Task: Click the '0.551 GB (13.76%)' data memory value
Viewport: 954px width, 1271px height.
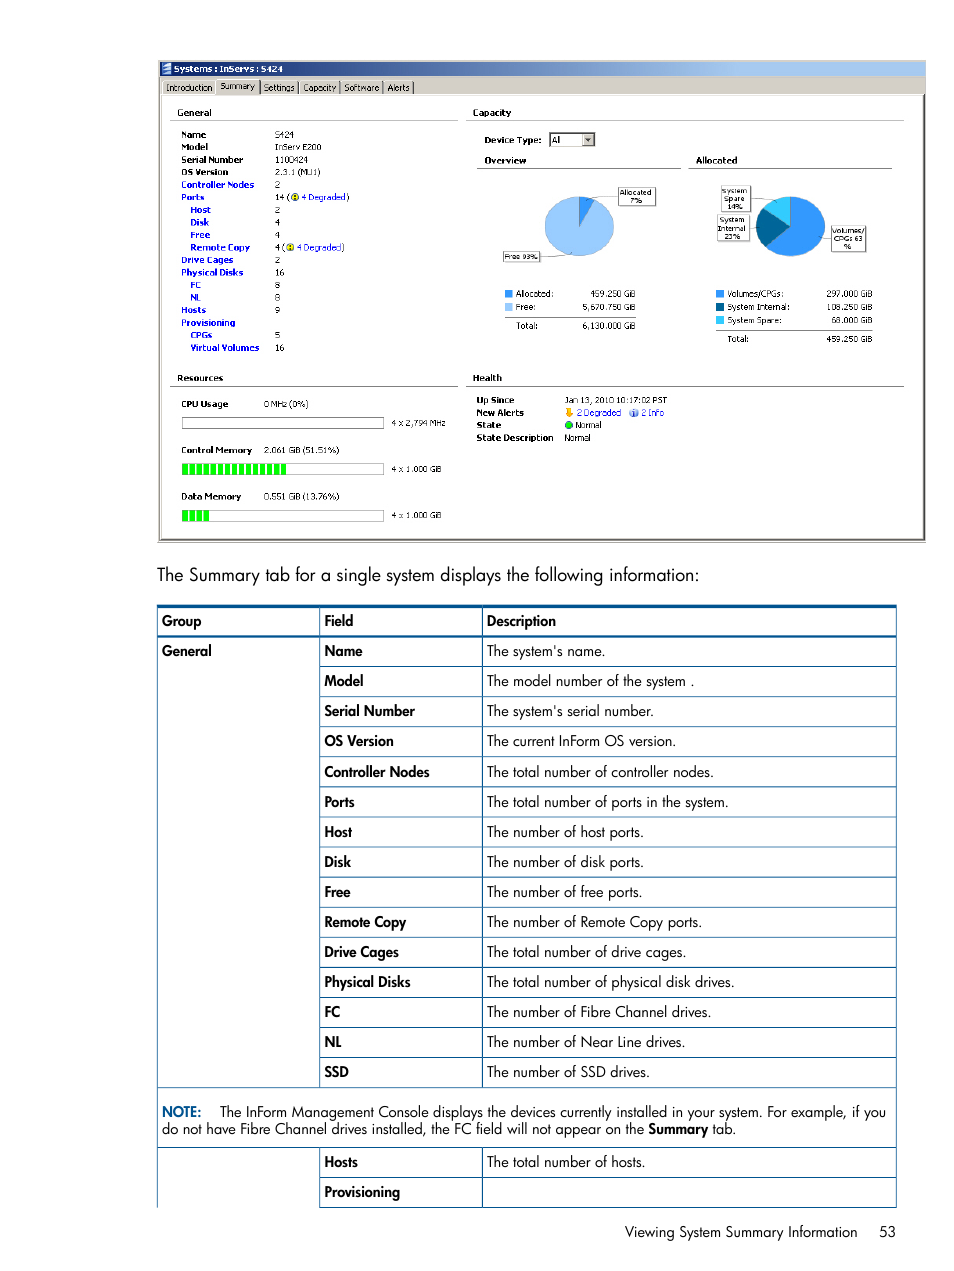Action: [301, 497]
